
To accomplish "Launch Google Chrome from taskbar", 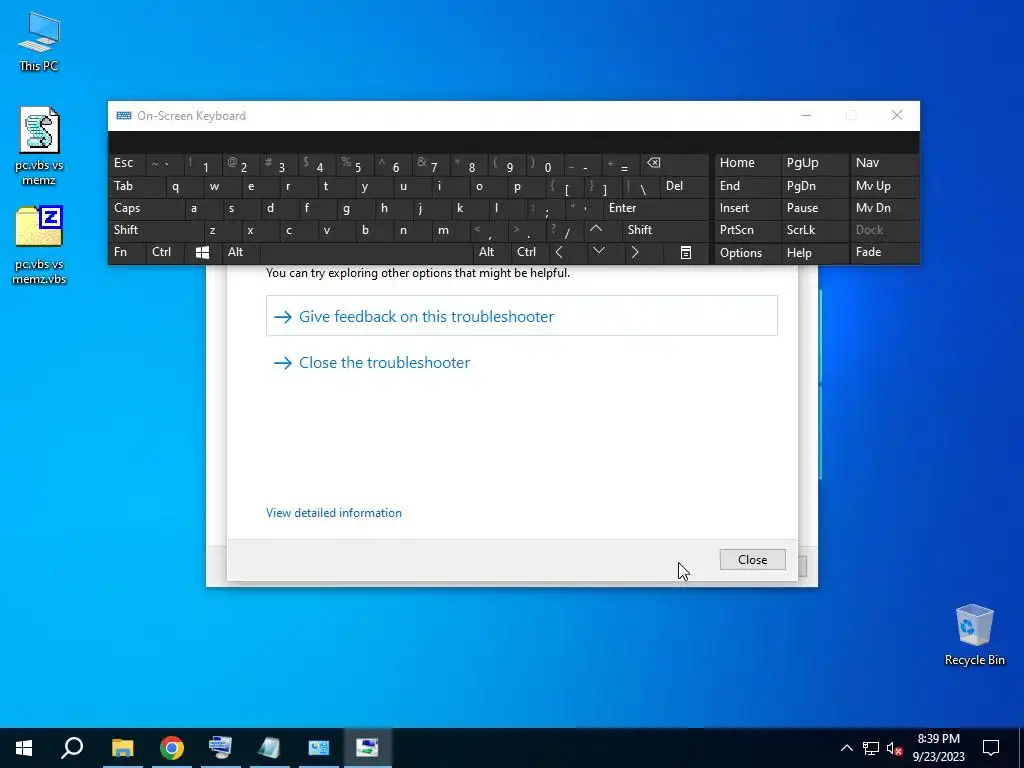I will (171, 748).
